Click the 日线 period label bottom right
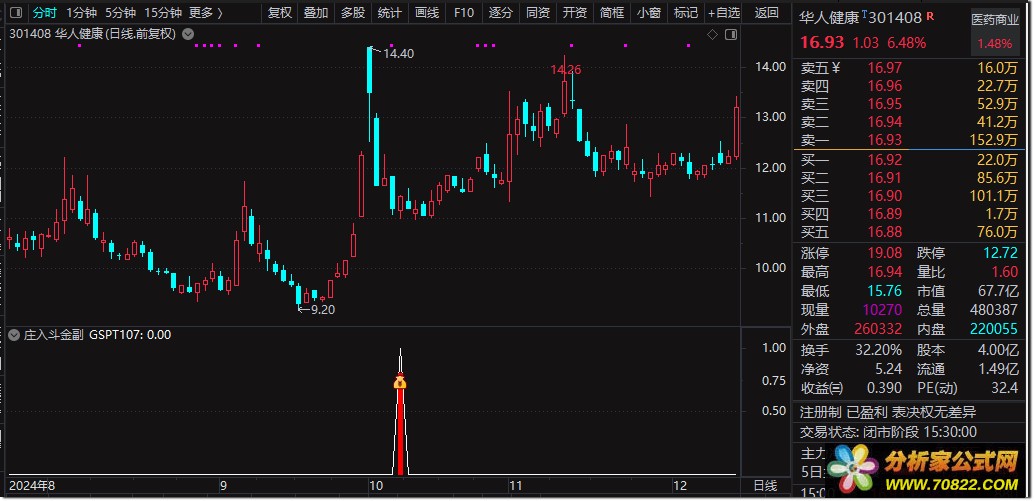The image size is (1035, 501). point(766,486)
